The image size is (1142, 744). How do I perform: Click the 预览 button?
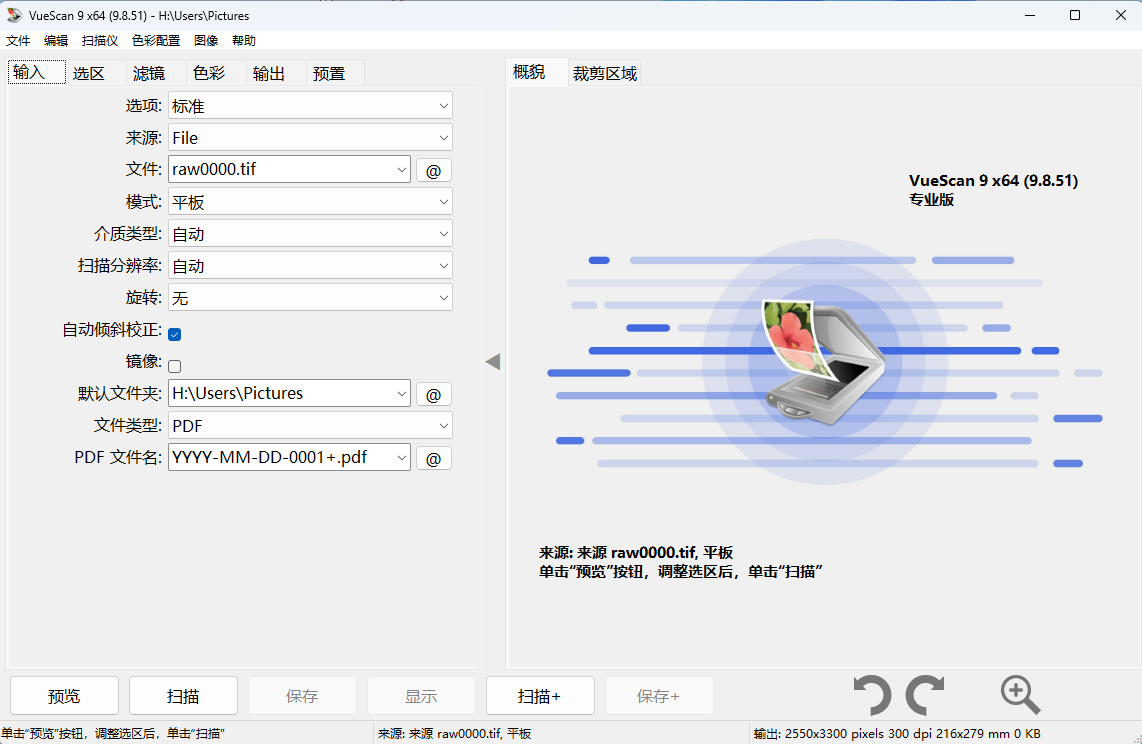[x=64, y=696]
